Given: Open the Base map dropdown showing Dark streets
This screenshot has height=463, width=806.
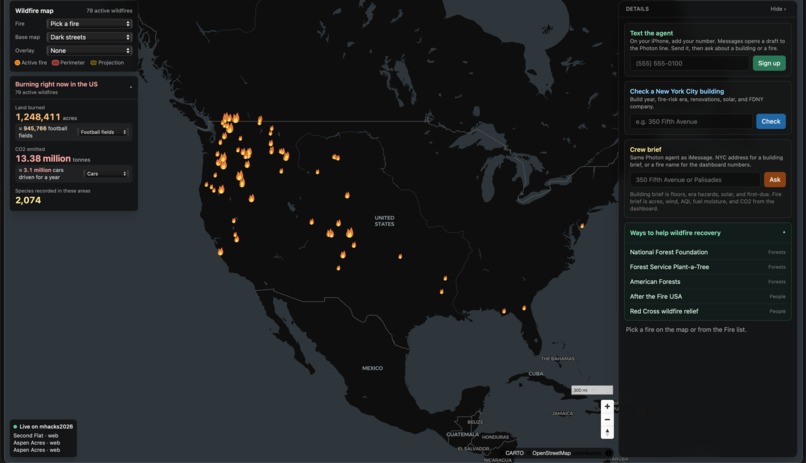Looking at the screenshot, I should point(89,37).
